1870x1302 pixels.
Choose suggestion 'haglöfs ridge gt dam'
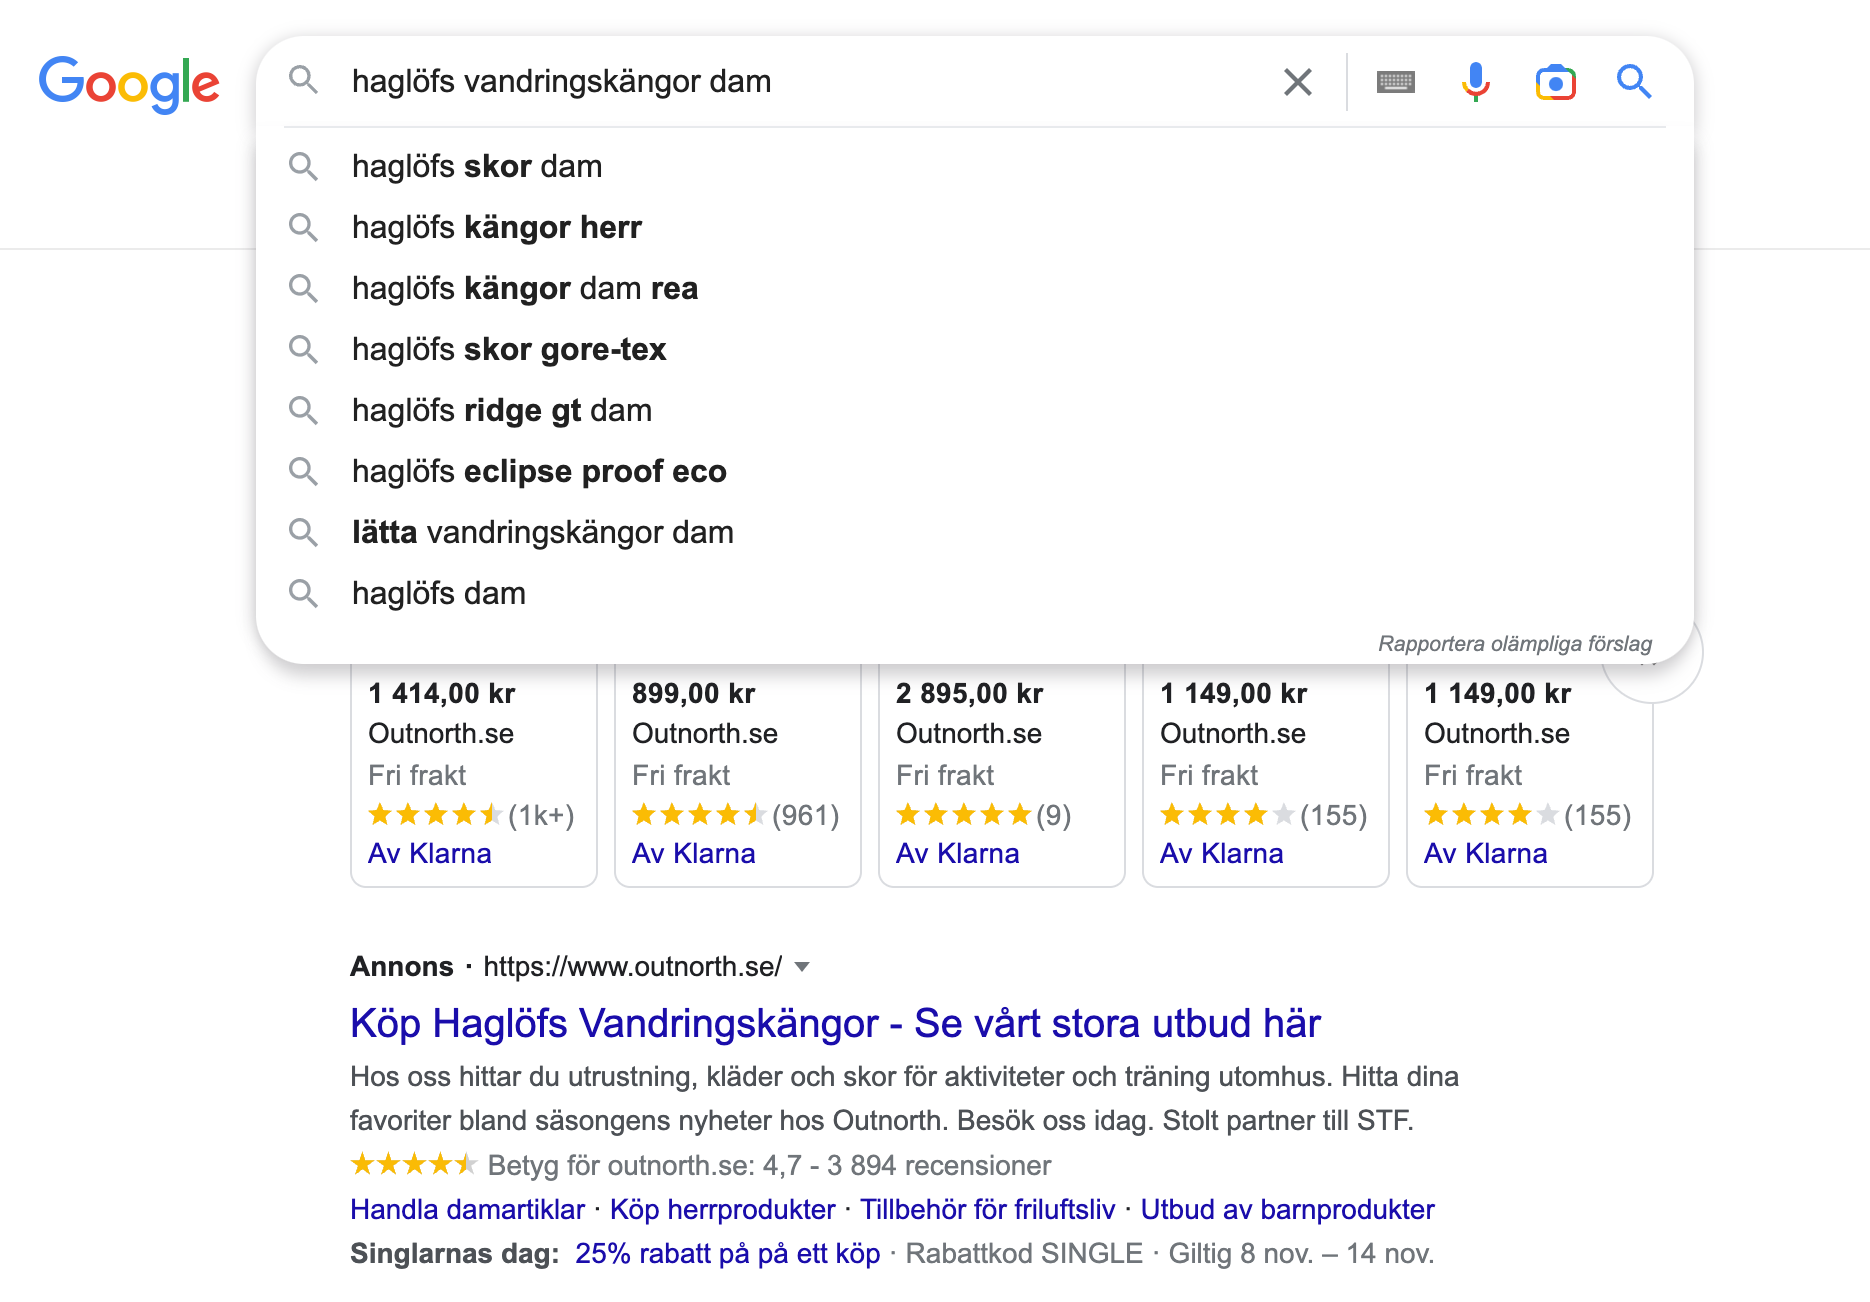coord(975,410)
